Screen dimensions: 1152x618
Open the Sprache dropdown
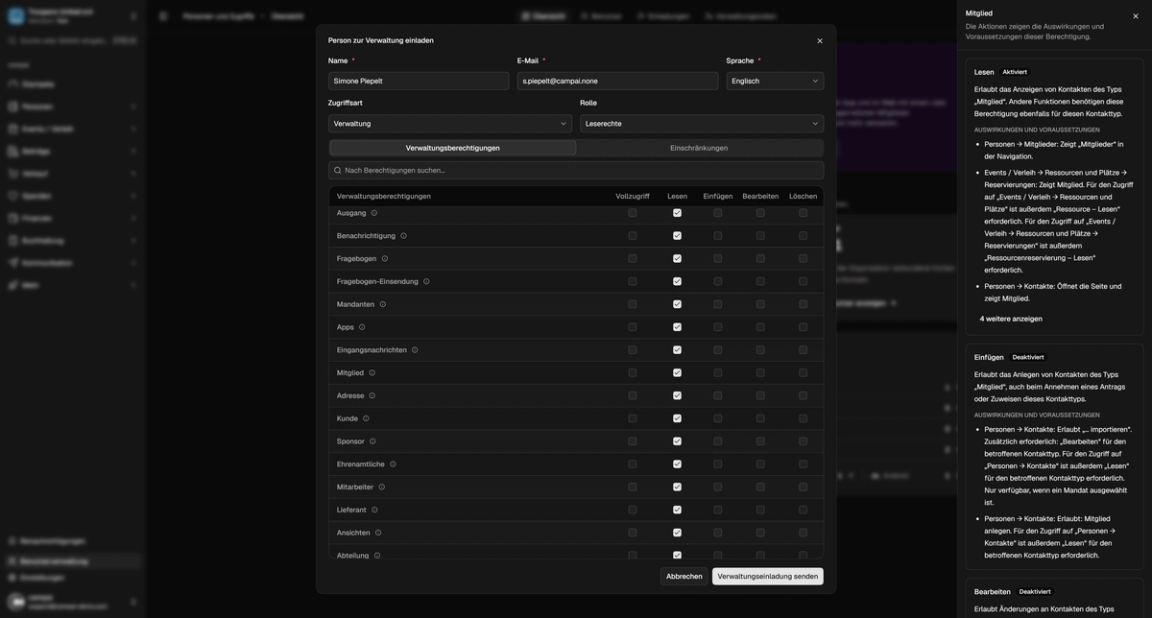[x=774, y=81]
